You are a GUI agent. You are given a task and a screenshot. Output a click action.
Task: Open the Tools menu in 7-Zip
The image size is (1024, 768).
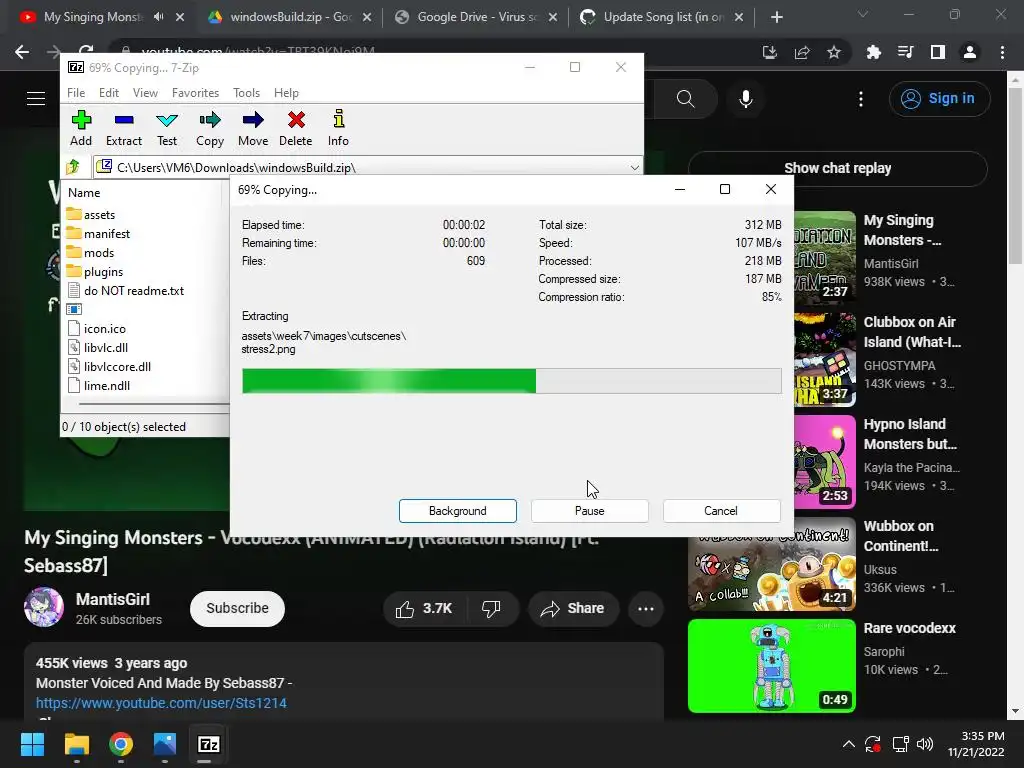pyautogui.click(x=246, y=93)
